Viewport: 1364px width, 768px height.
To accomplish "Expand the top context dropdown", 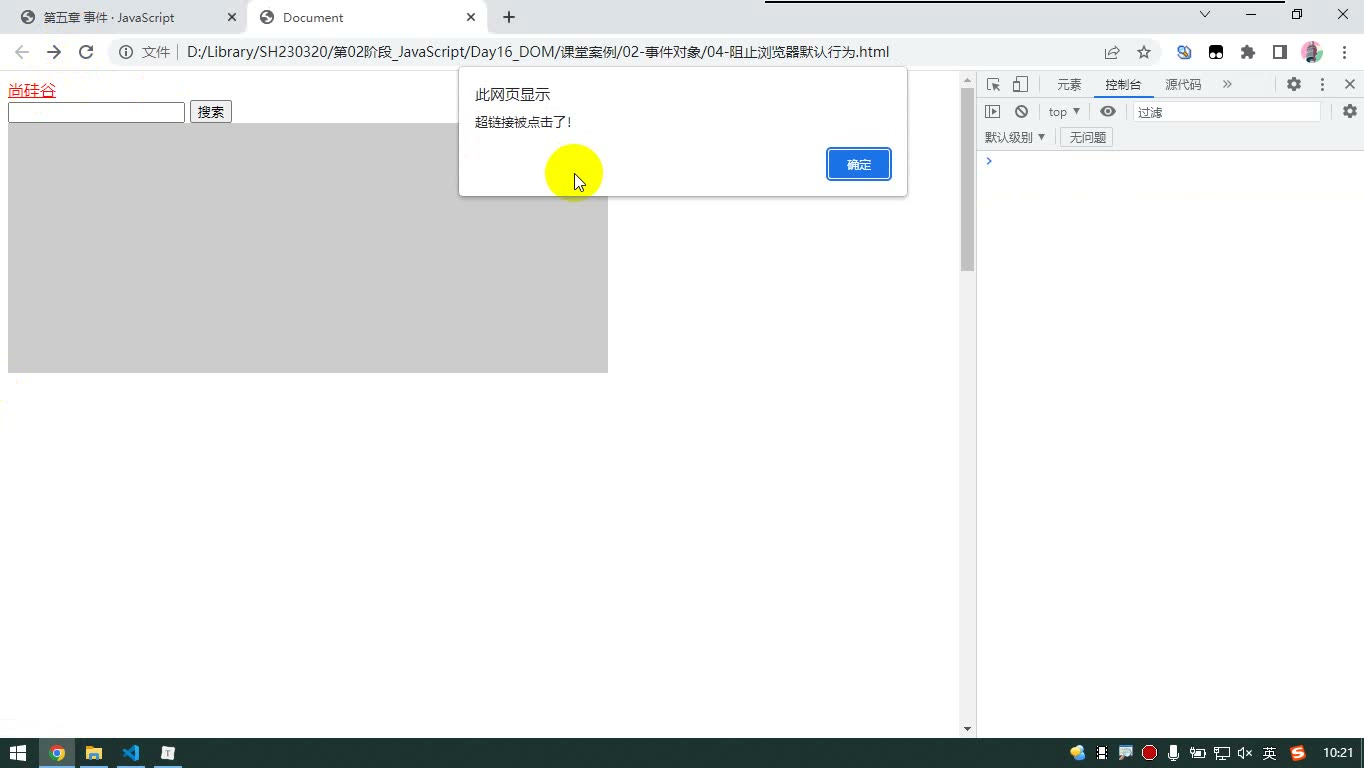I will point(1064,112).
